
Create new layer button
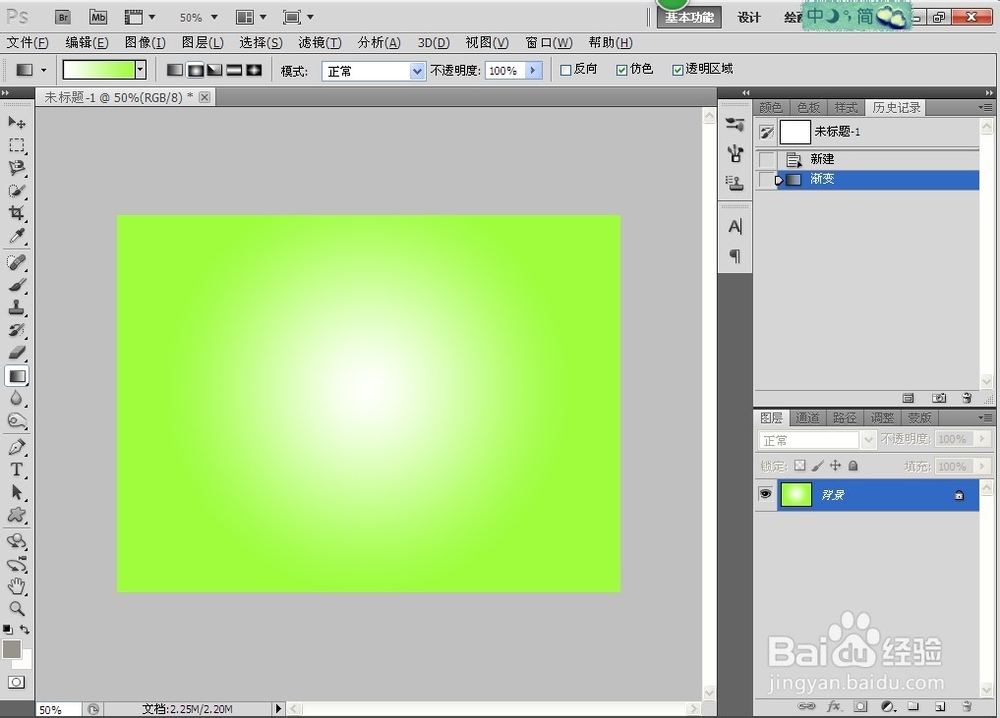tap(939, 706)
